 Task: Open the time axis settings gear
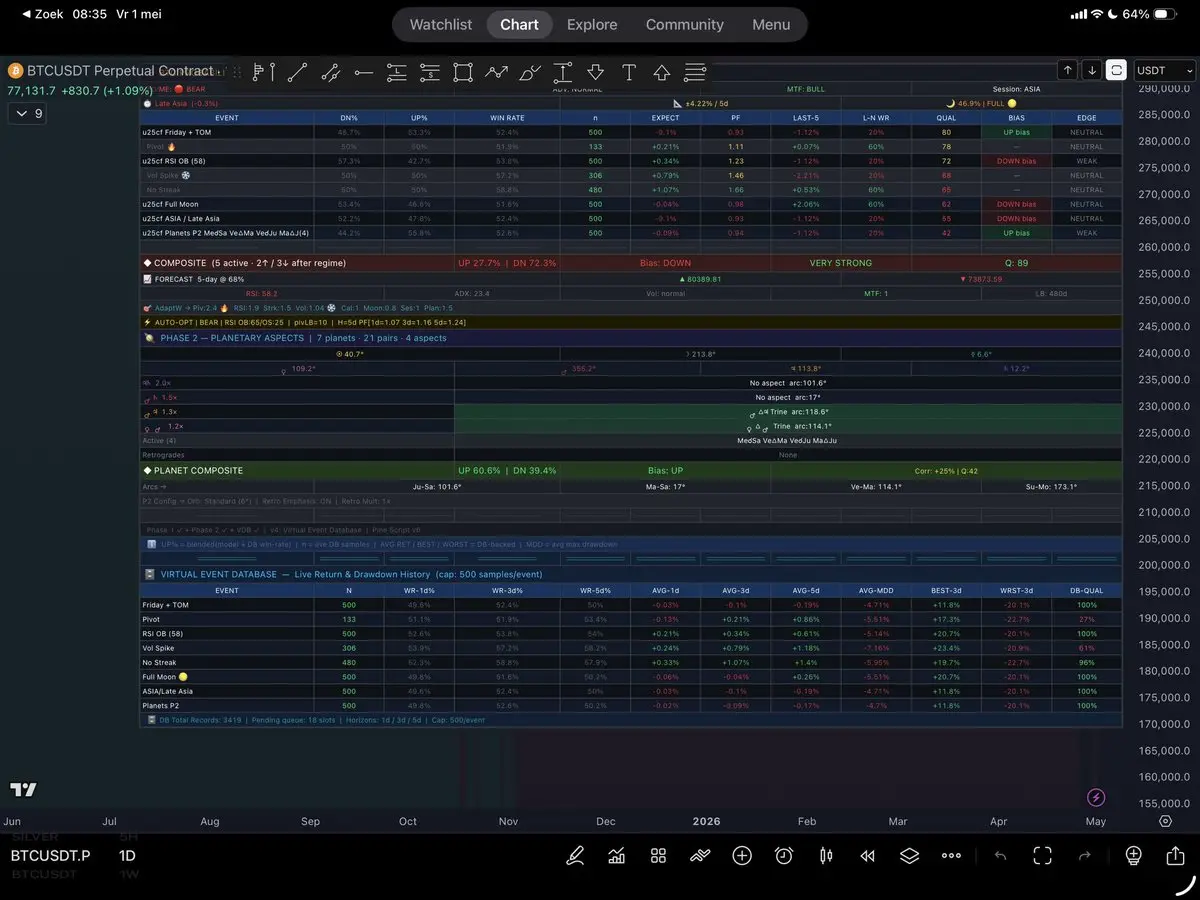point(1165,821)
